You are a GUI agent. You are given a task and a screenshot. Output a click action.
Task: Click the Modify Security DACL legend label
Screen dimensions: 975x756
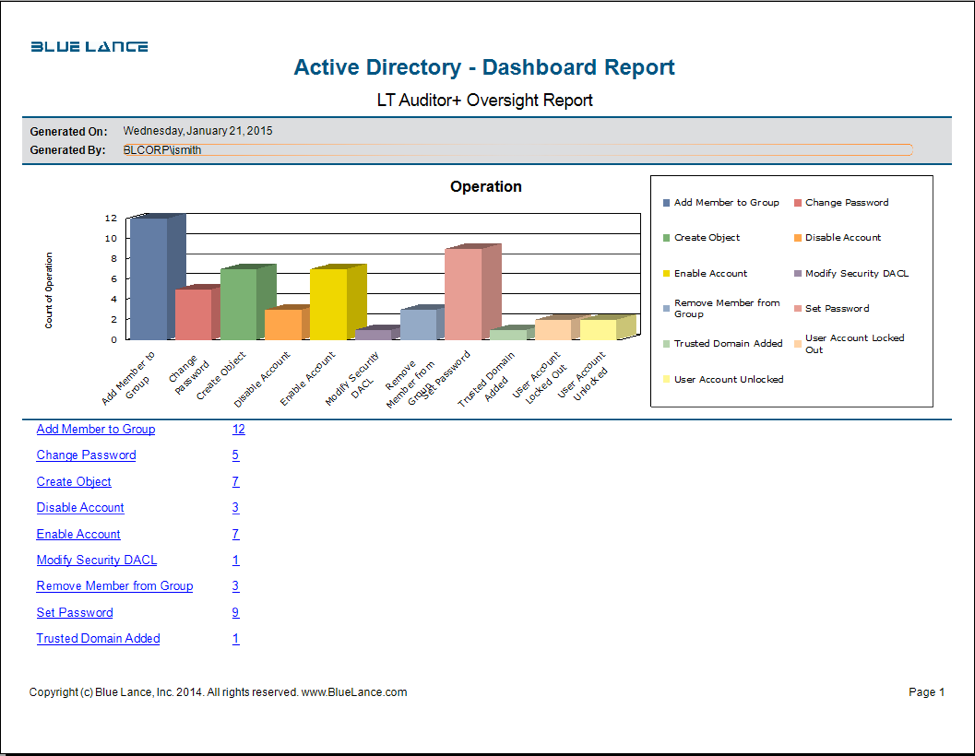pyautogui.click(x=857, y=274)
